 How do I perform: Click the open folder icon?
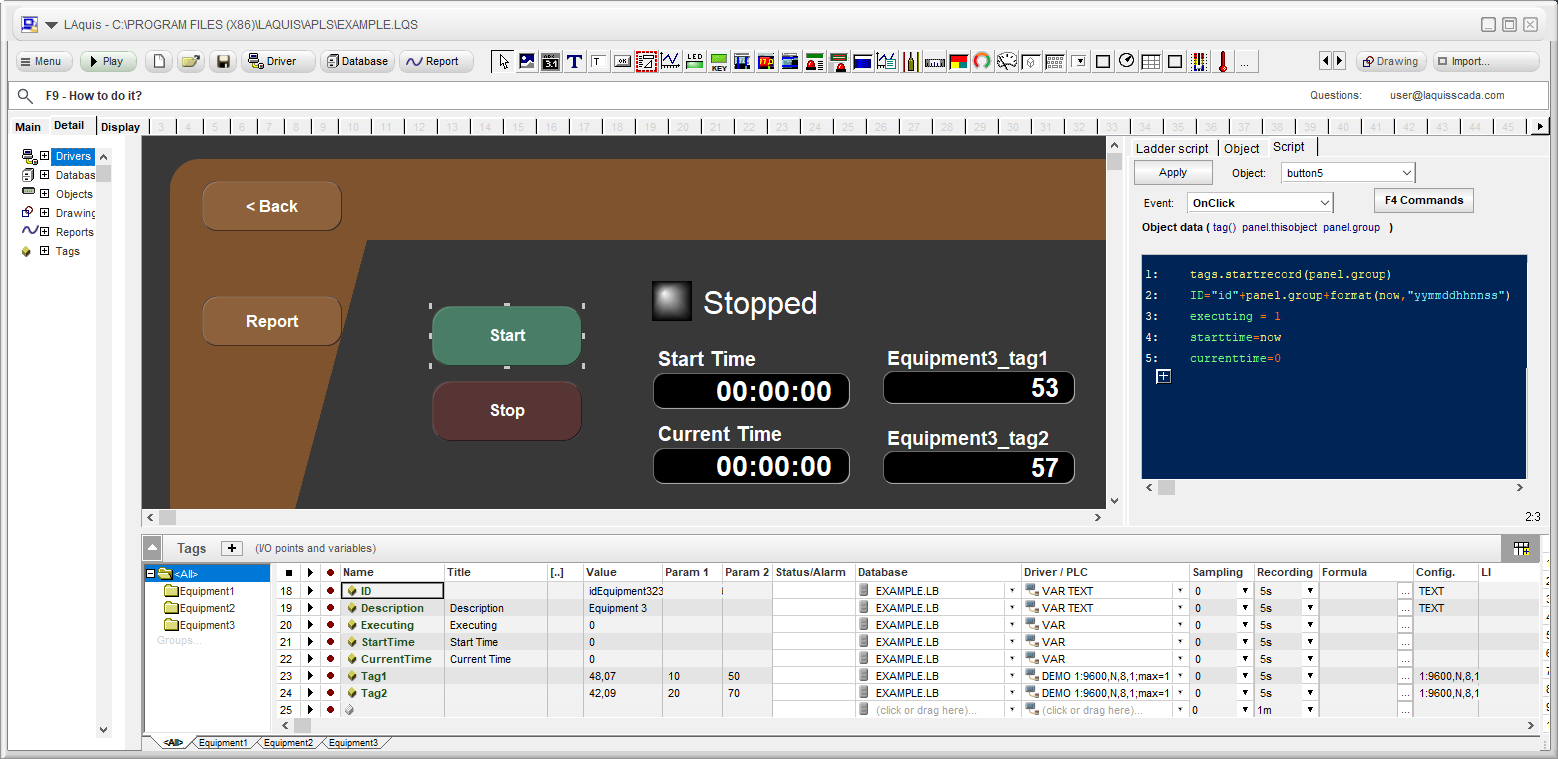coord(191,61)
